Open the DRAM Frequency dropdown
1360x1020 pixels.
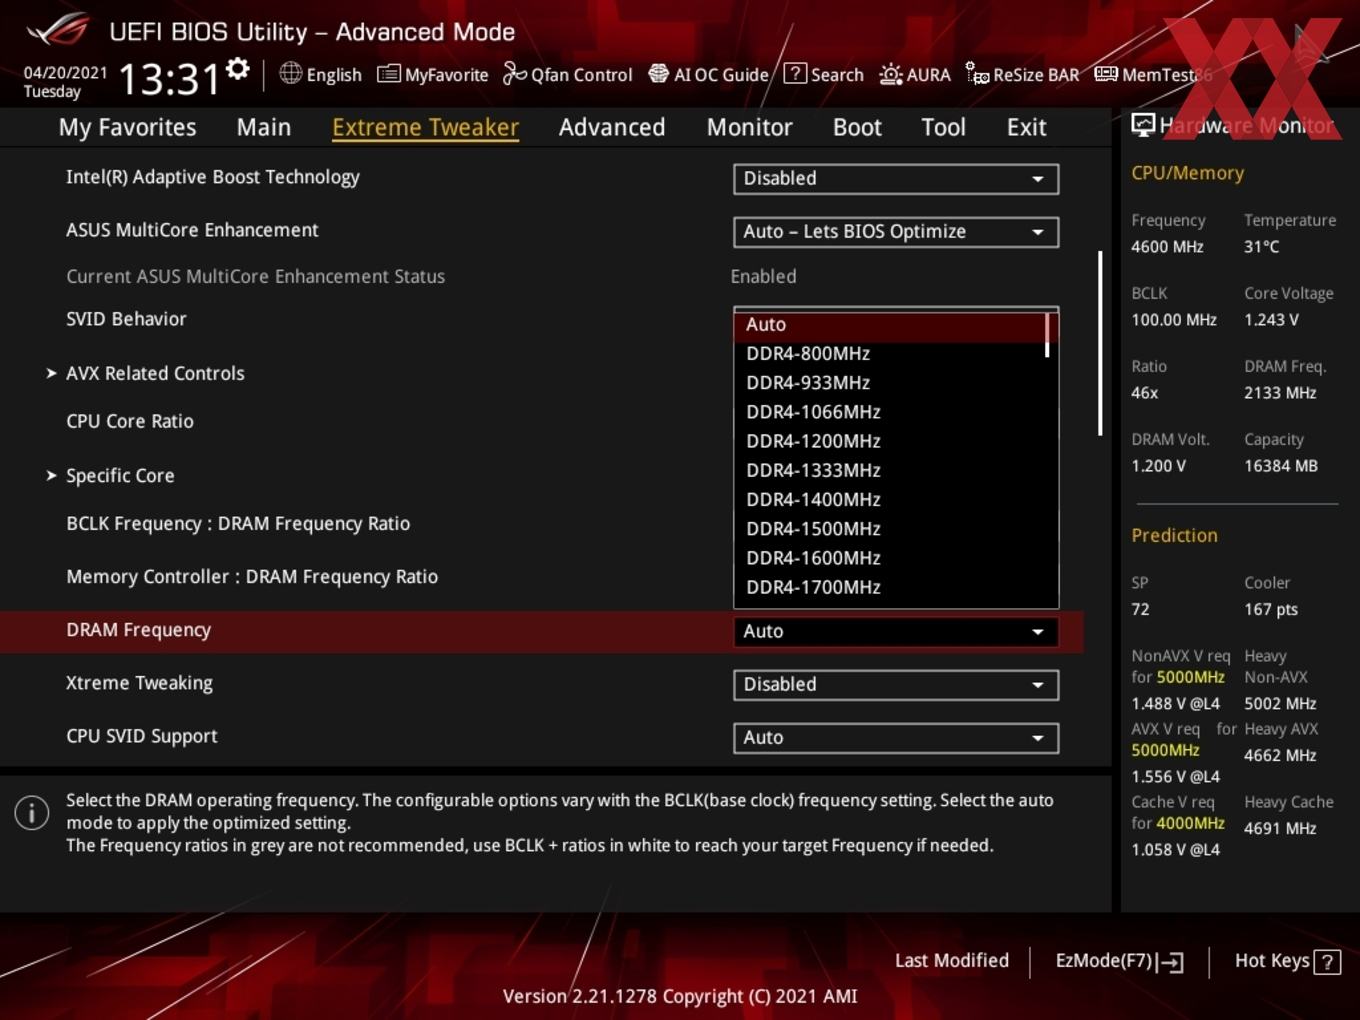896,632
